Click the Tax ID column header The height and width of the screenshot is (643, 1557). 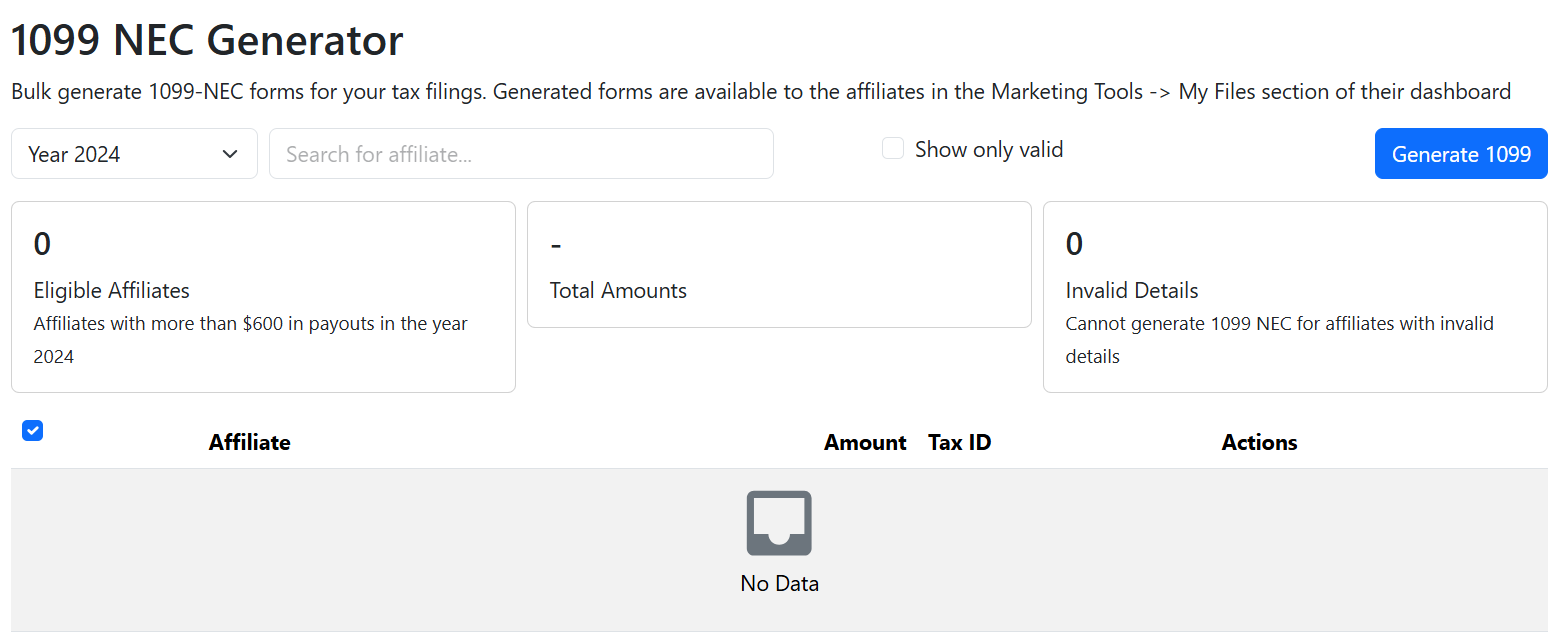coord(959,443)
